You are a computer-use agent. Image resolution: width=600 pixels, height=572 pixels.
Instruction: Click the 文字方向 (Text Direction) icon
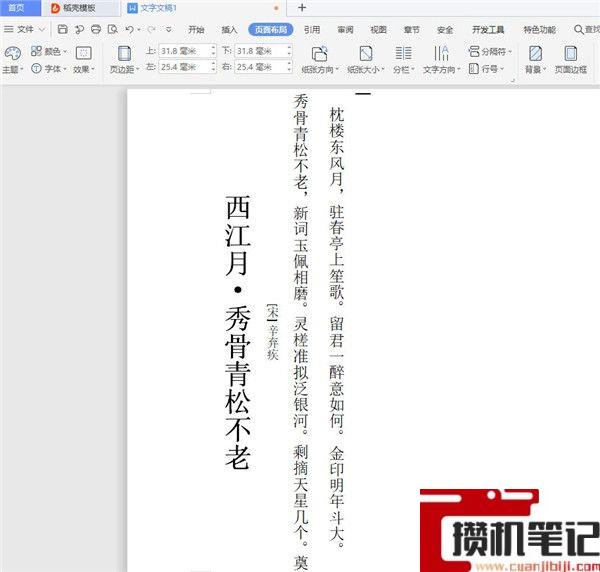click(x=441, y=54)
